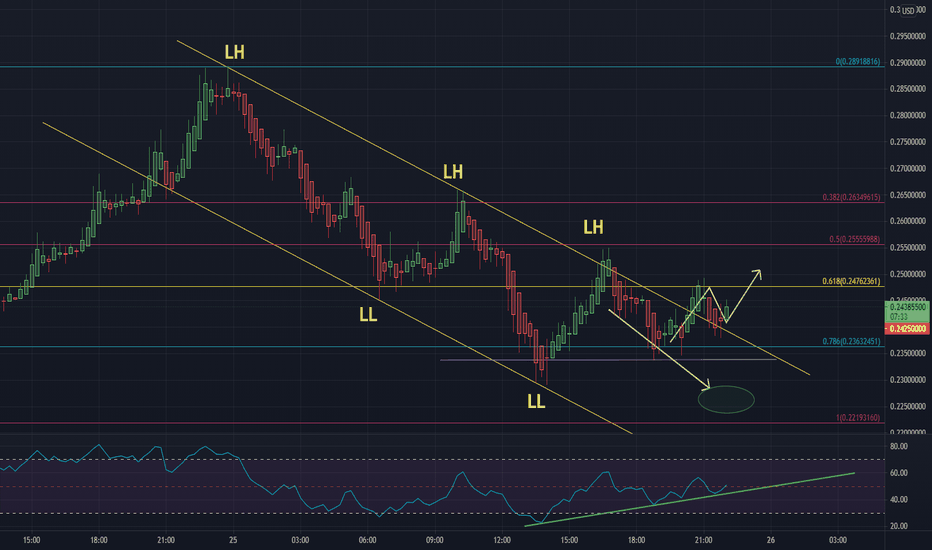The image size is (932, 550).
Task: Select the purple horizontal support line
Action: (x=608, y=360)
